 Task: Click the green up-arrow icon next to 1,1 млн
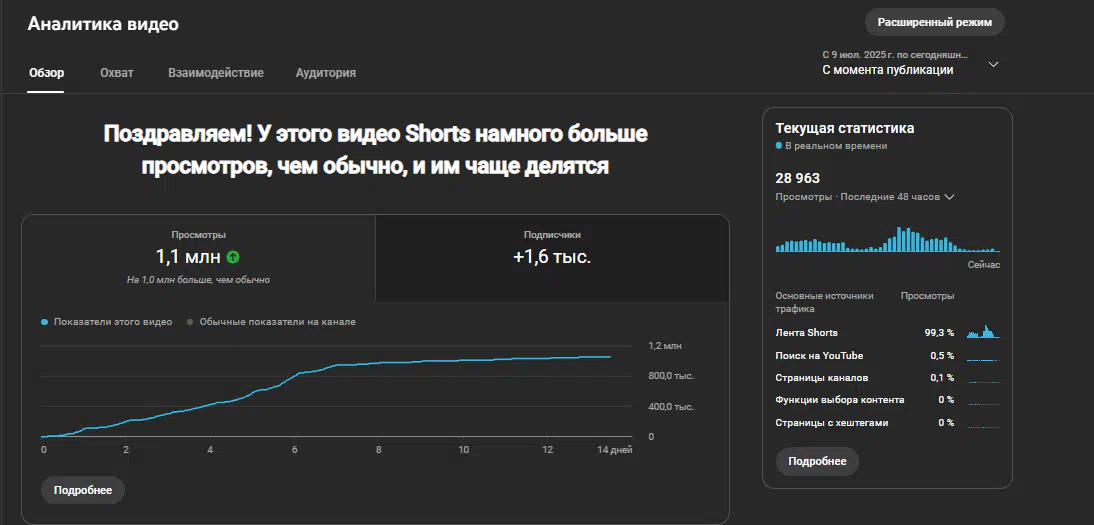pyautogui.click(x=233, y=258)
